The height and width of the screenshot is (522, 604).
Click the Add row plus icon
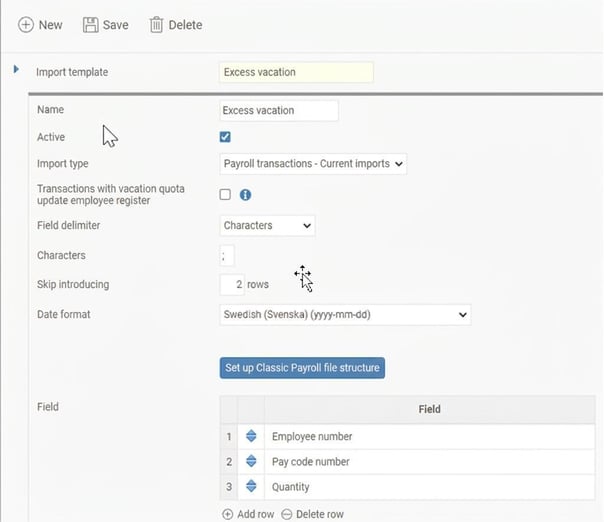[228, 514]
